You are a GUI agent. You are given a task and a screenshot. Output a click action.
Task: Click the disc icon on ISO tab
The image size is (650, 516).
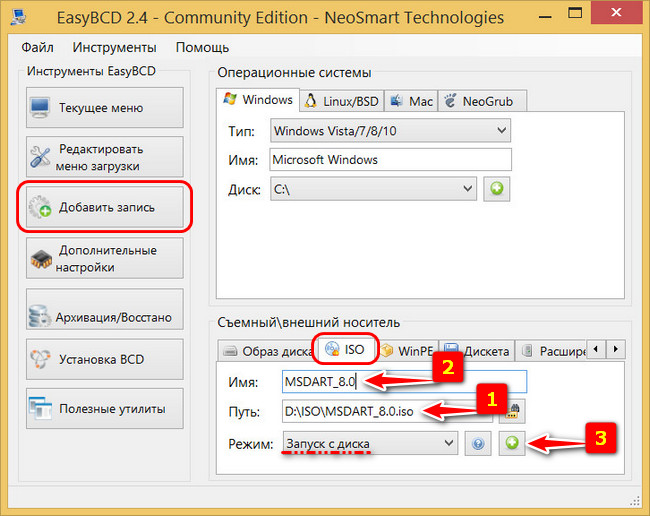point(332,349)
